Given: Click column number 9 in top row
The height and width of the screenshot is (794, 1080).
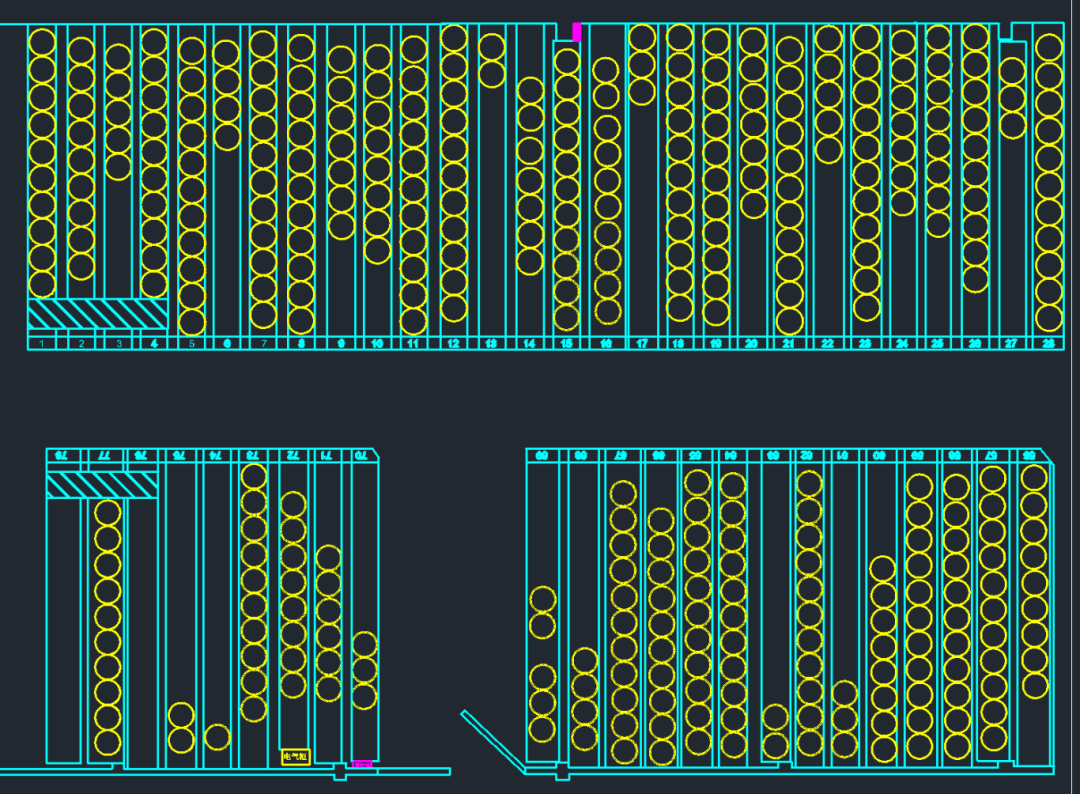Looking at the screenshot, I should pyautogui.click(x=342, y=343).
